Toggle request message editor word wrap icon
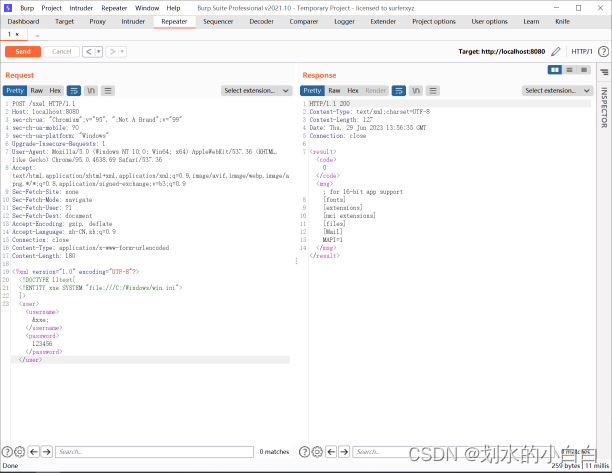612x473 pixels. click(74, 91)
